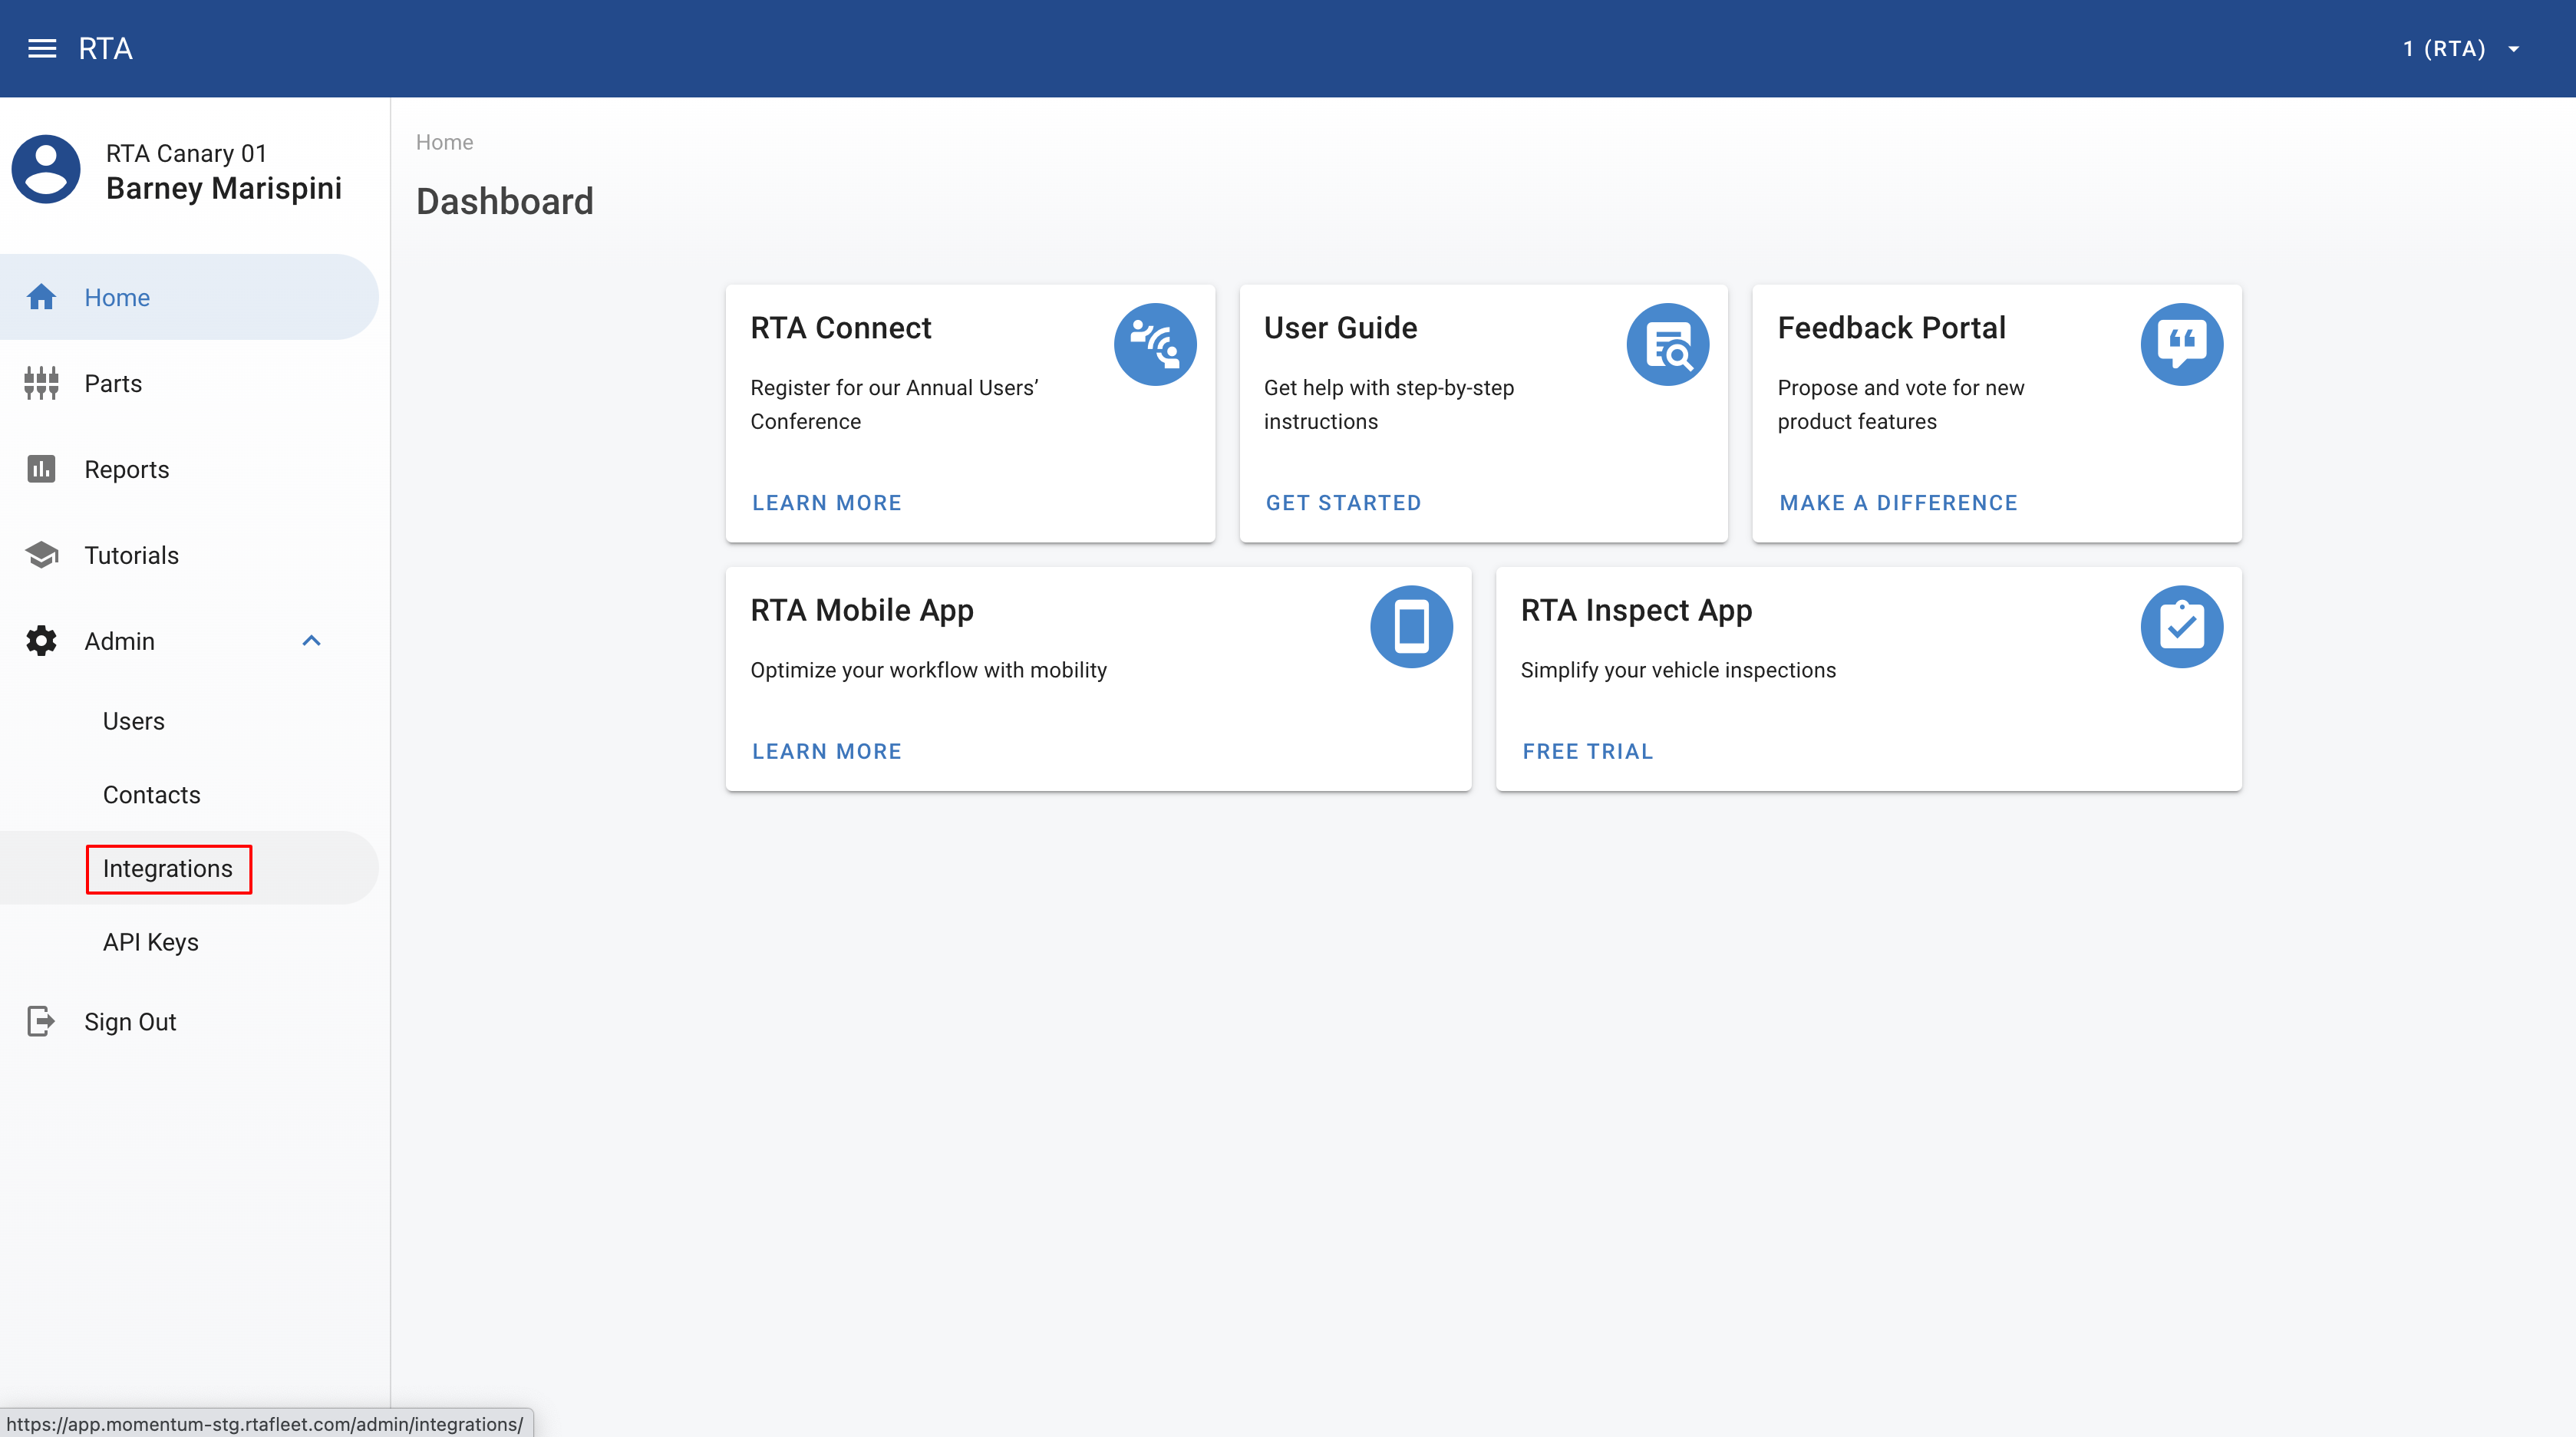The image size is (2576, 1437).
Task: Click the RTA Connect satellite icon
Action: [x=1154, y=344]
